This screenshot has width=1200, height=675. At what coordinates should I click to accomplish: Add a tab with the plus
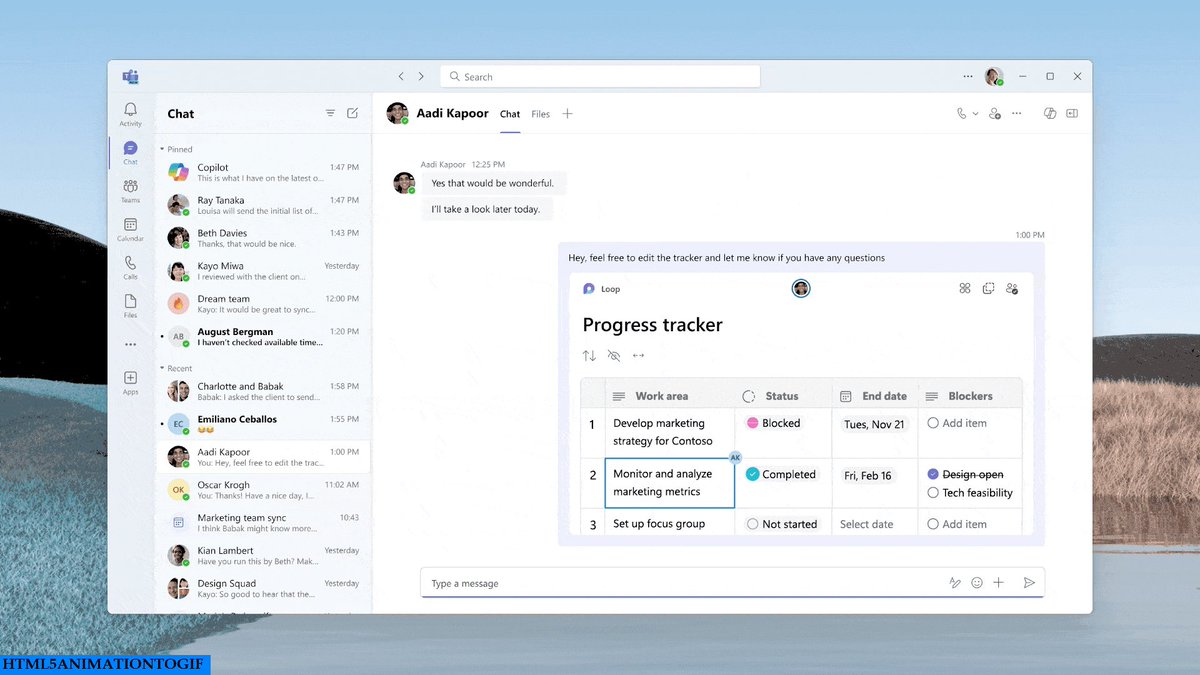(568, 114)
